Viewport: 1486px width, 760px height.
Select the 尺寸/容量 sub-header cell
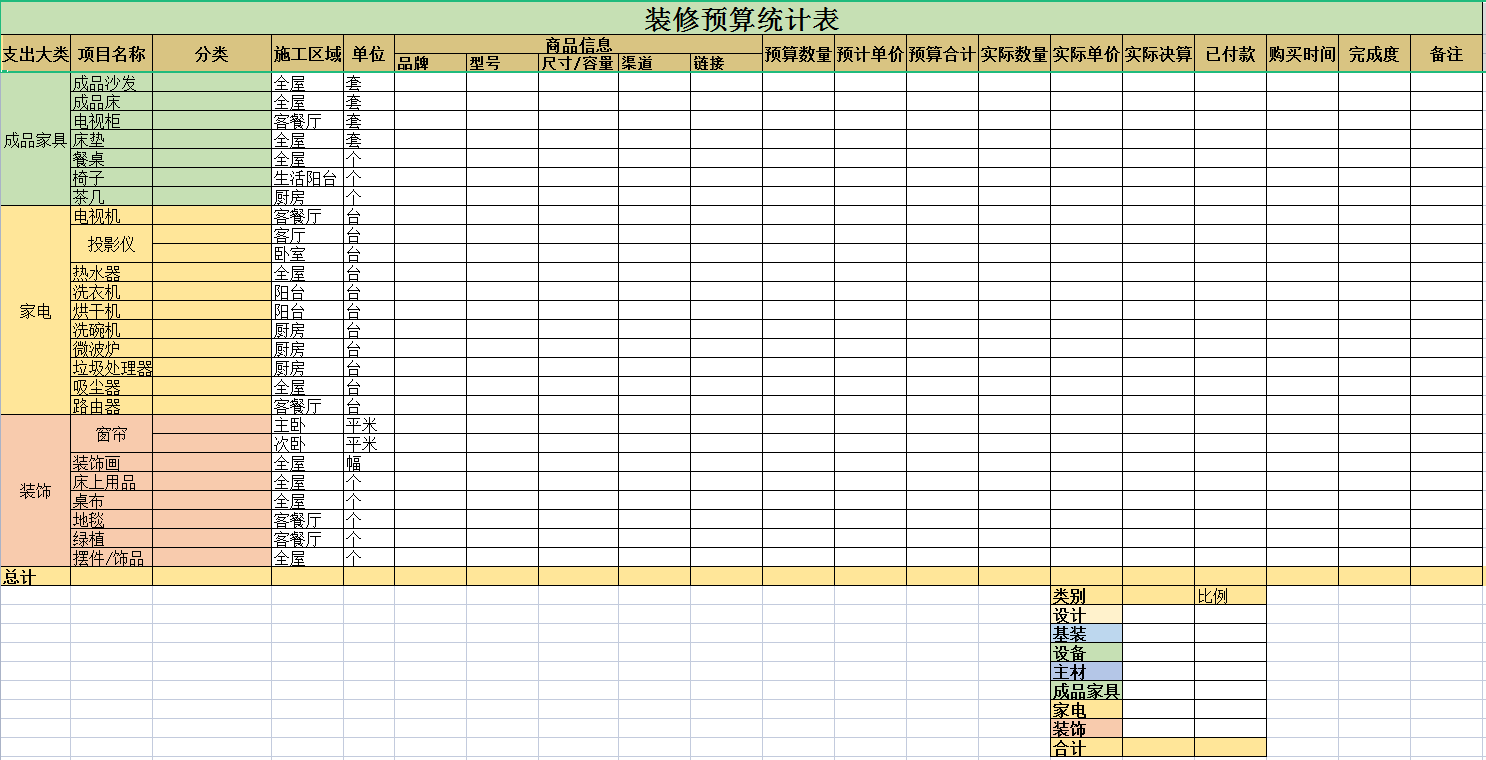[x=578, y=63]
